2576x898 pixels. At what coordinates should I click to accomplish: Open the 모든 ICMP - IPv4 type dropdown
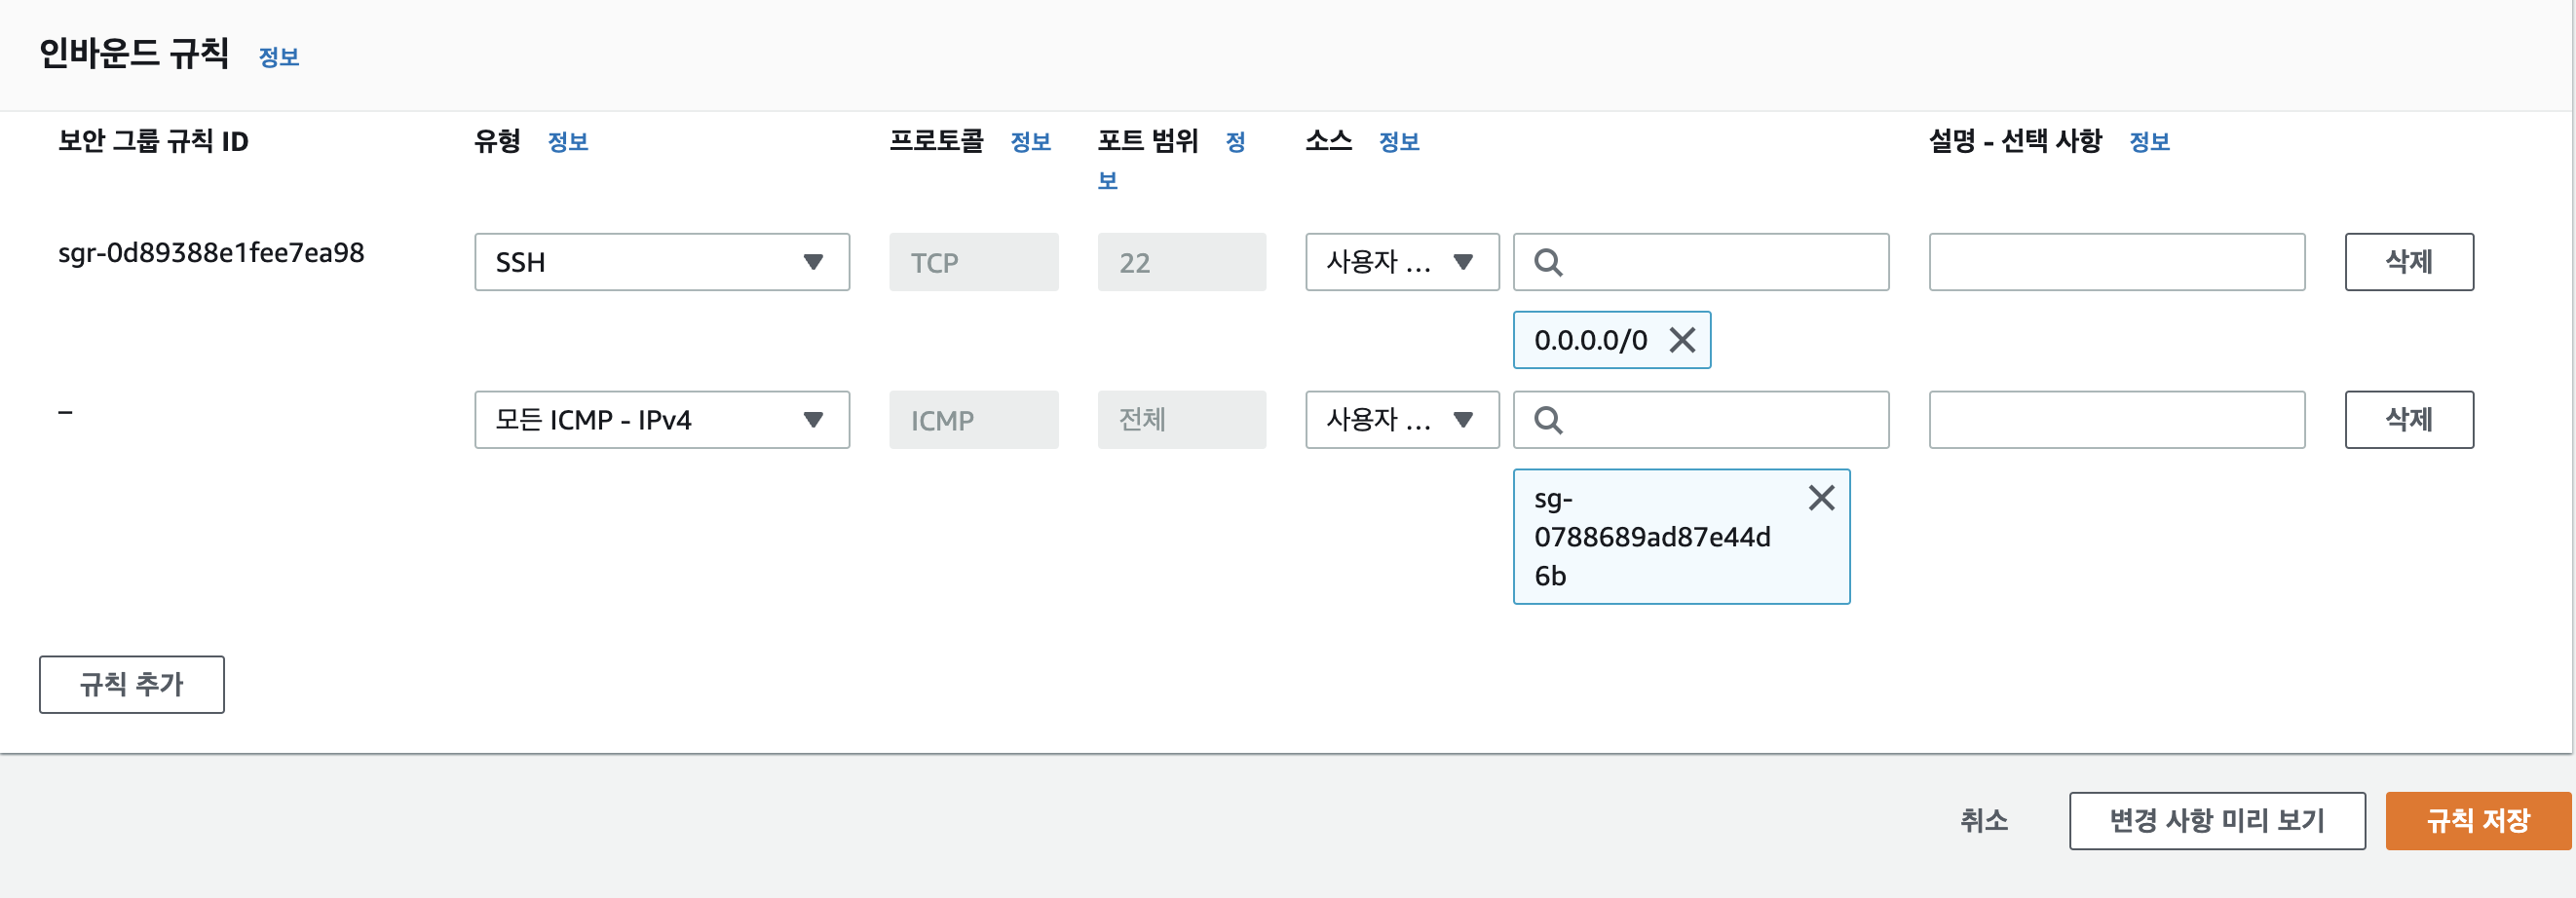pyautogui.click(x=662, y=420)
